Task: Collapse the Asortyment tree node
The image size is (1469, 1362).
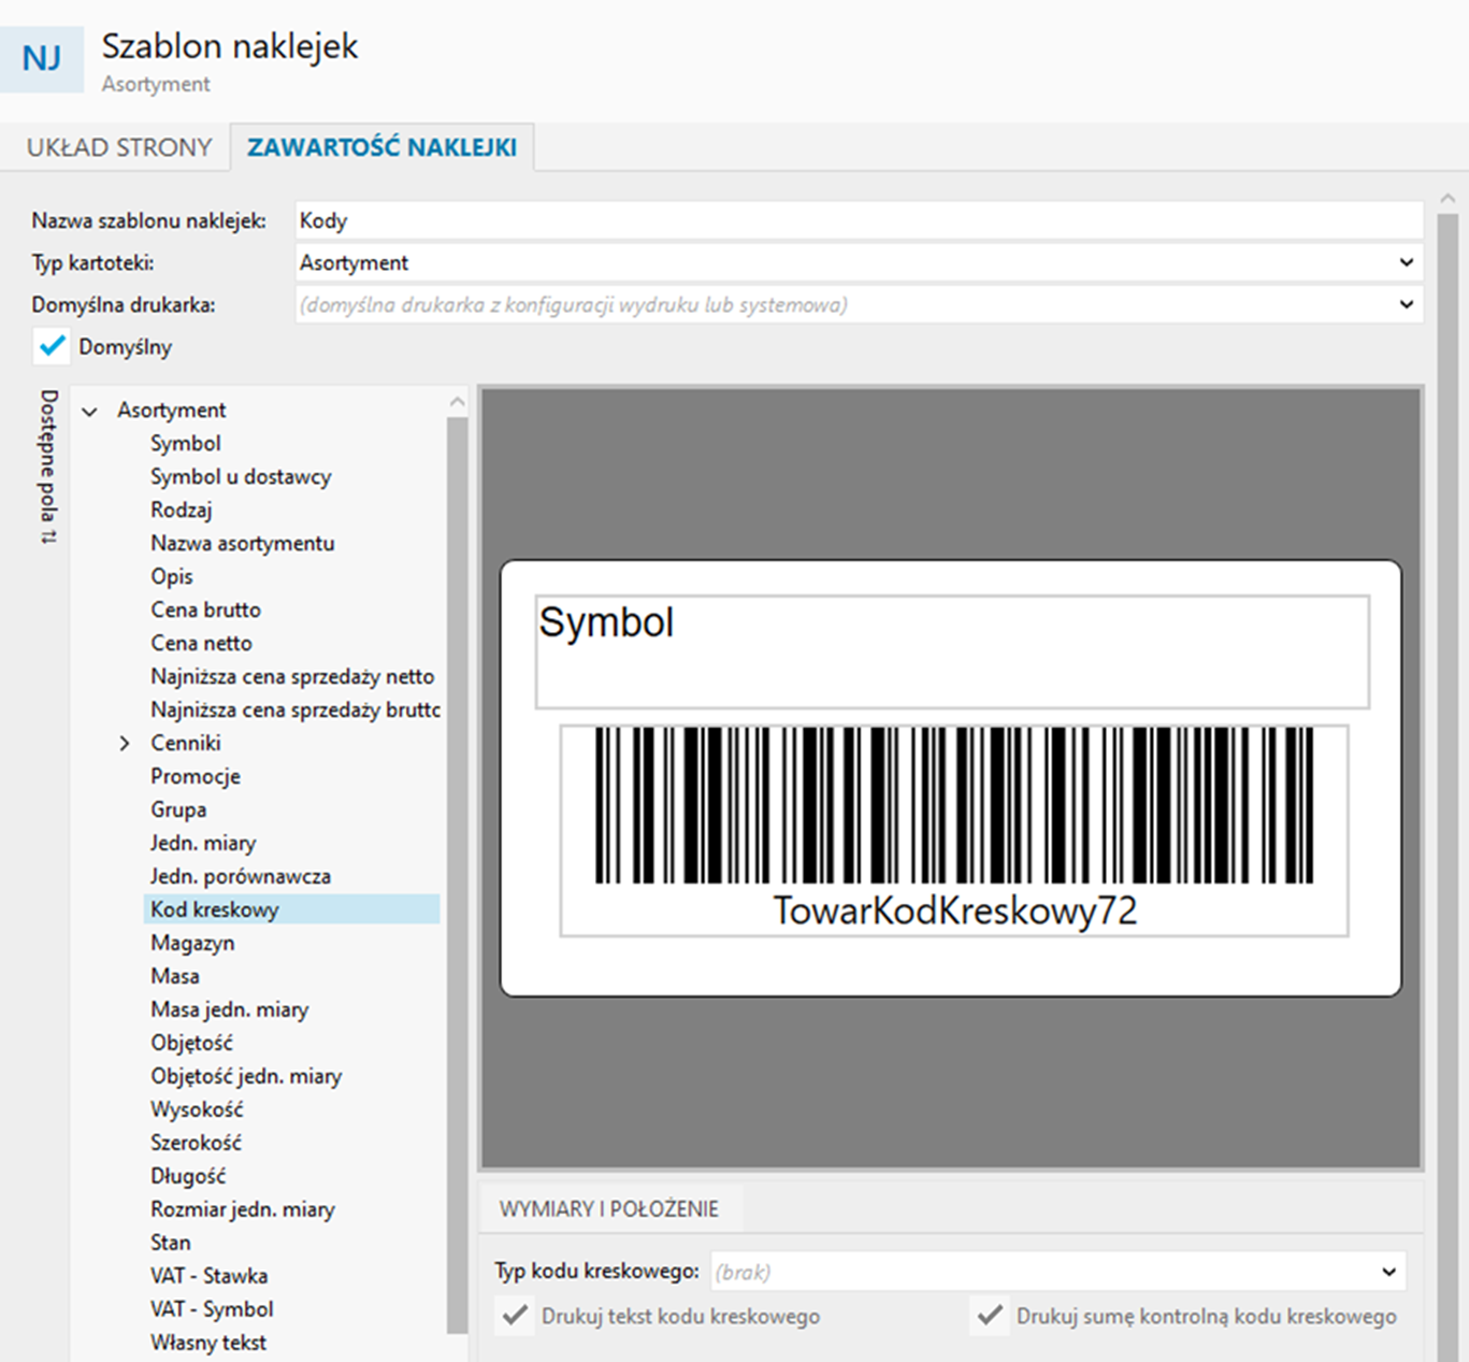Action: [x=90, y=411]
